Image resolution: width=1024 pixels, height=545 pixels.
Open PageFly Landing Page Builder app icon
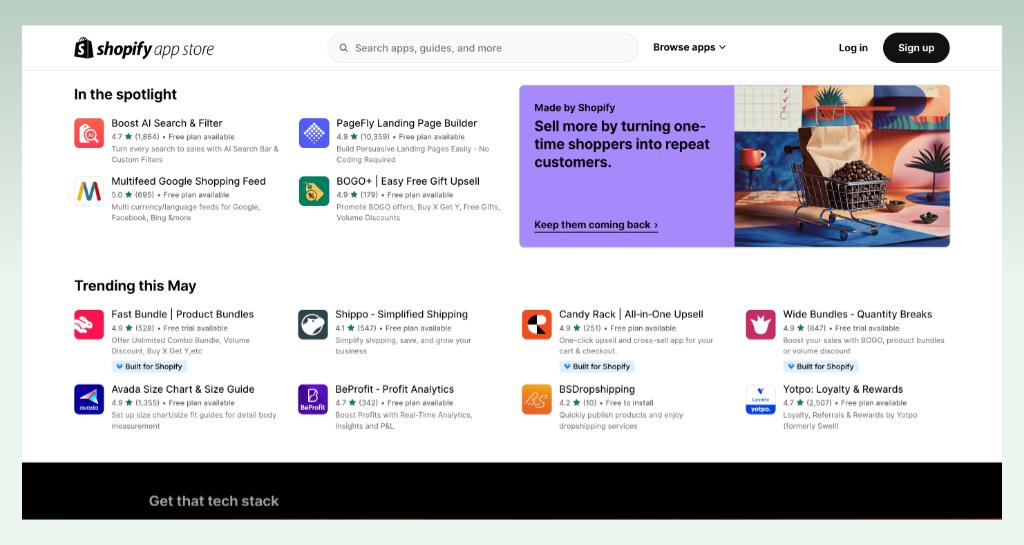click(x=314, y=133)
